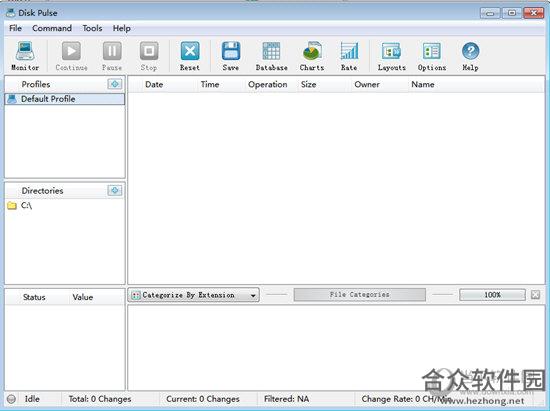Viewport: 550px width, 411px height.
Task: Click the File Categories button
Action: 360,295
